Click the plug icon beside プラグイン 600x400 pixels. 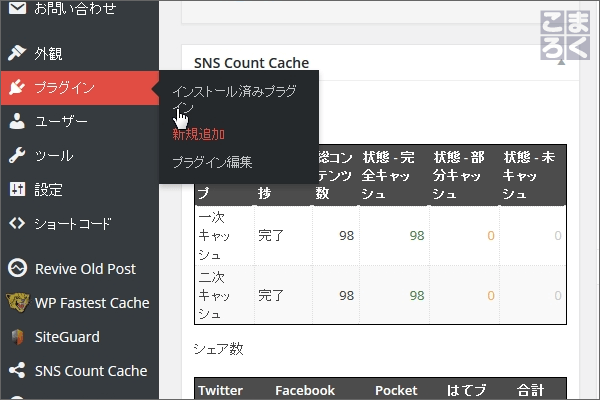[x=17, y=87]
